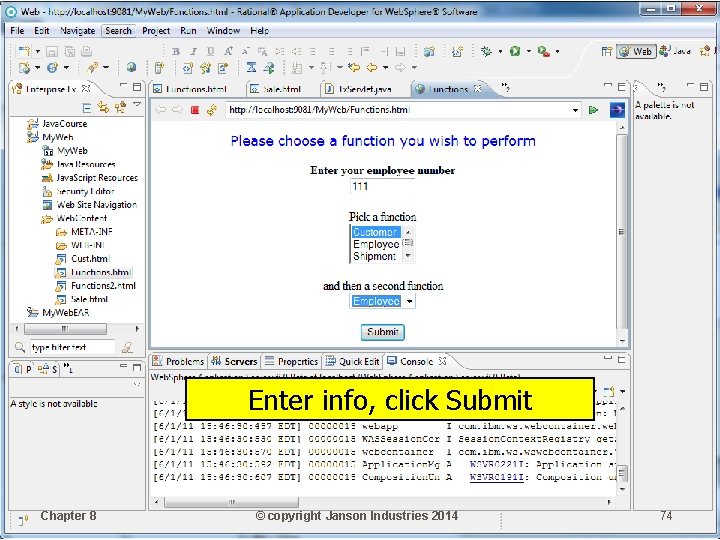Switch to the Servers tab
Screen dimensions: 720x540
[x=234, y=362]
